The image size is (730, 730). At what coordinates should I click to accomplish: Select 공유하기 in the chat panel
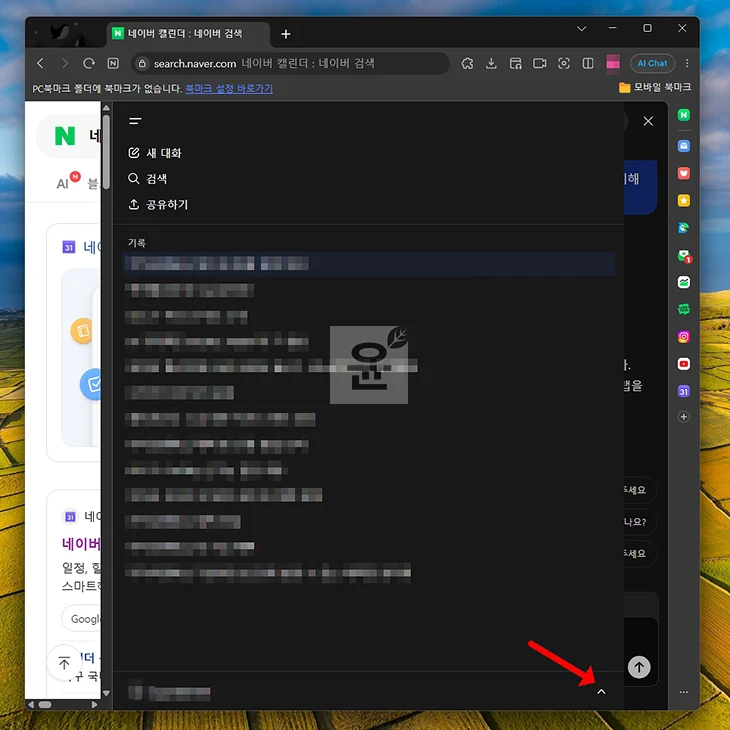158,204
